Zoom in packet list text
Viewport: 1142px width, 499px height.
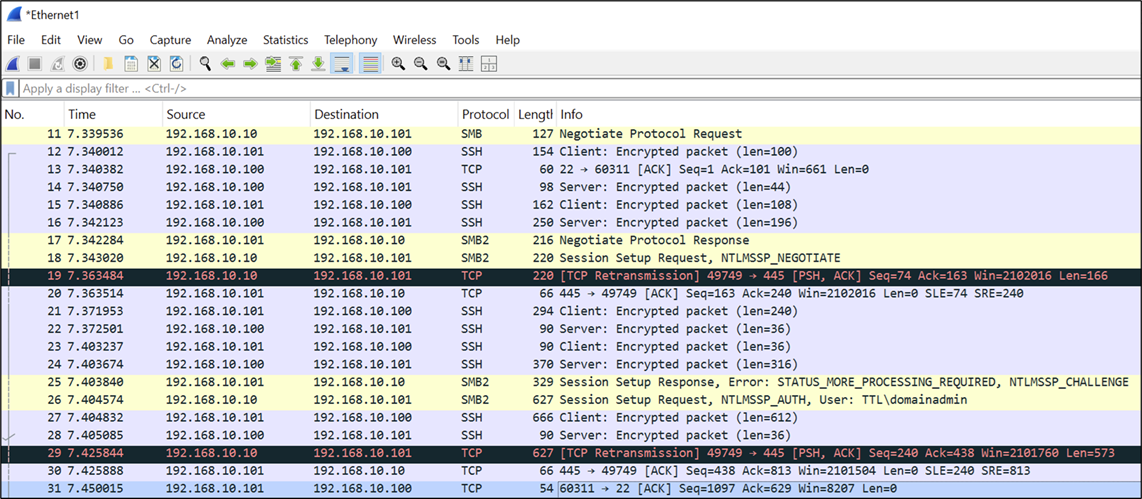click(x=398, y=64)
